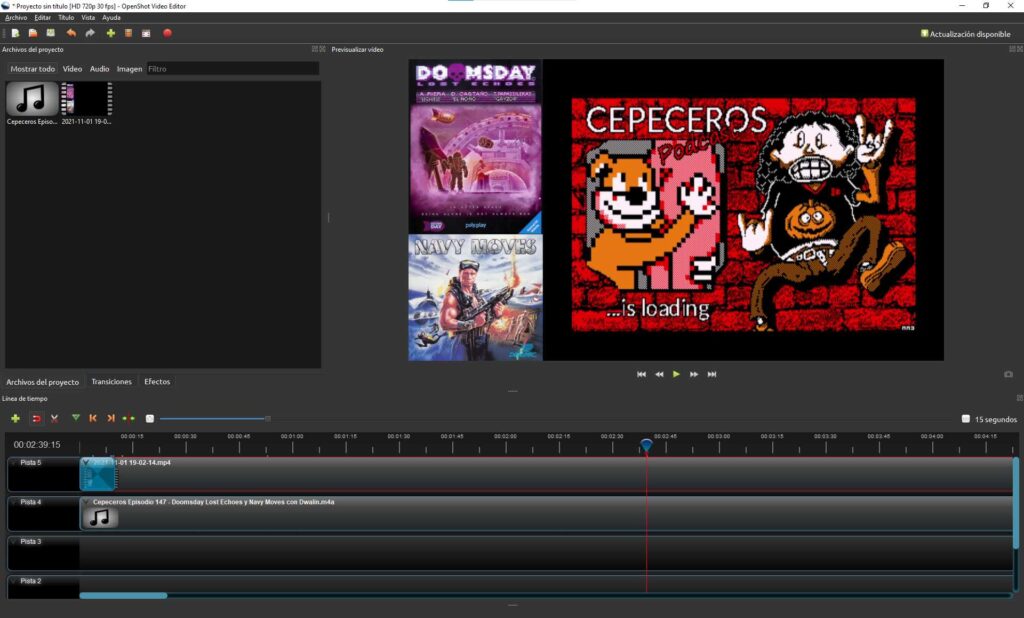The width and height of the screenshot is (1024, 618).
Task: Click the red Export Video button
Action: [x=167, y=33]
